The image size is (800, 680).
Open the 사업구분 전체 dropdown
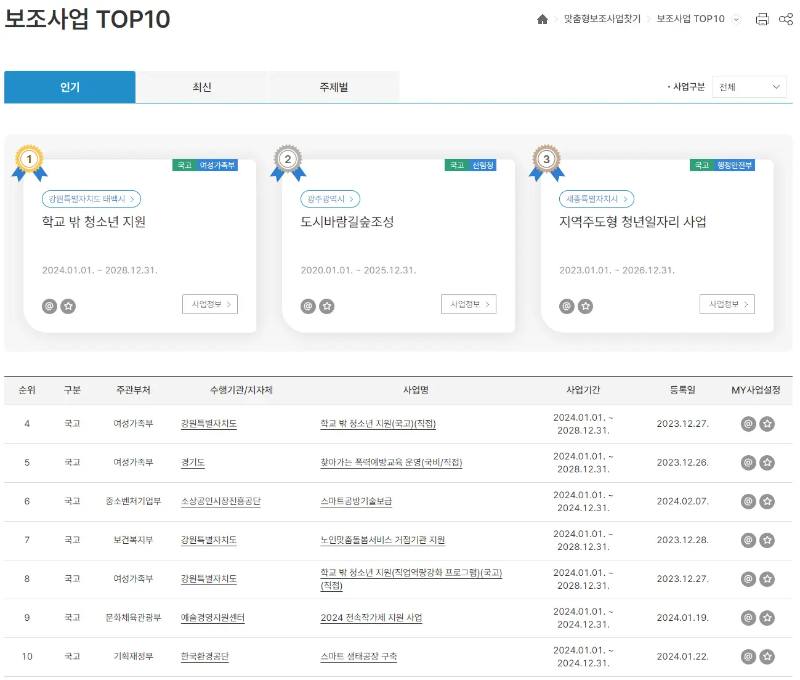748,87
